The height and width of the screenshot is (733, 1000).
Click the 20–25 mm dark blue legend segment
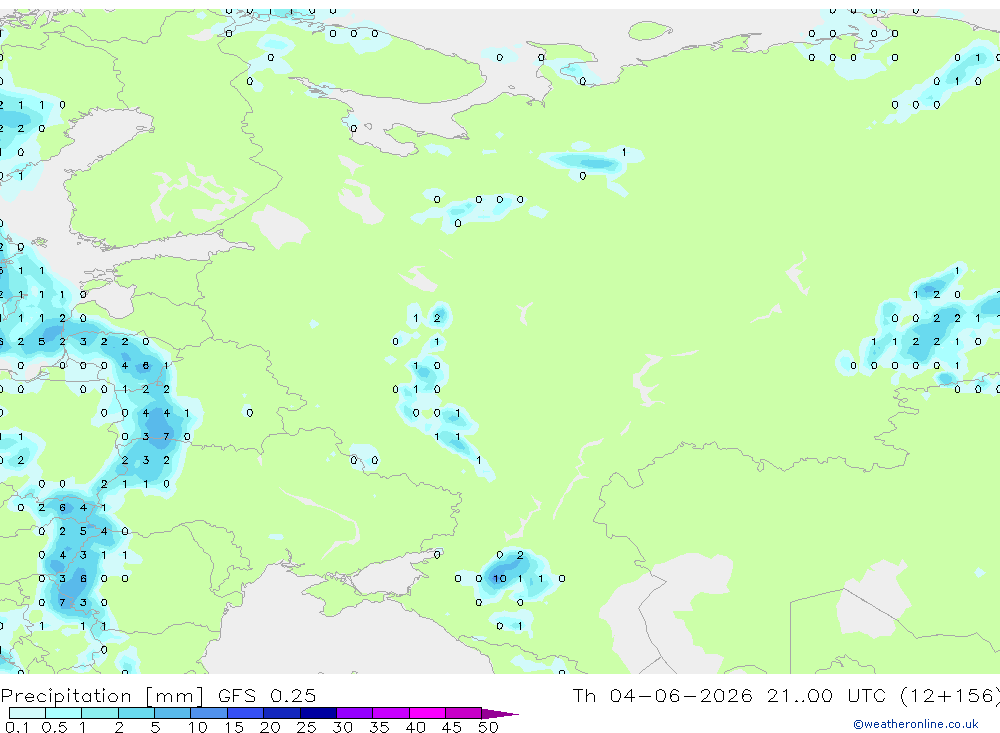[x=282, y=713]
